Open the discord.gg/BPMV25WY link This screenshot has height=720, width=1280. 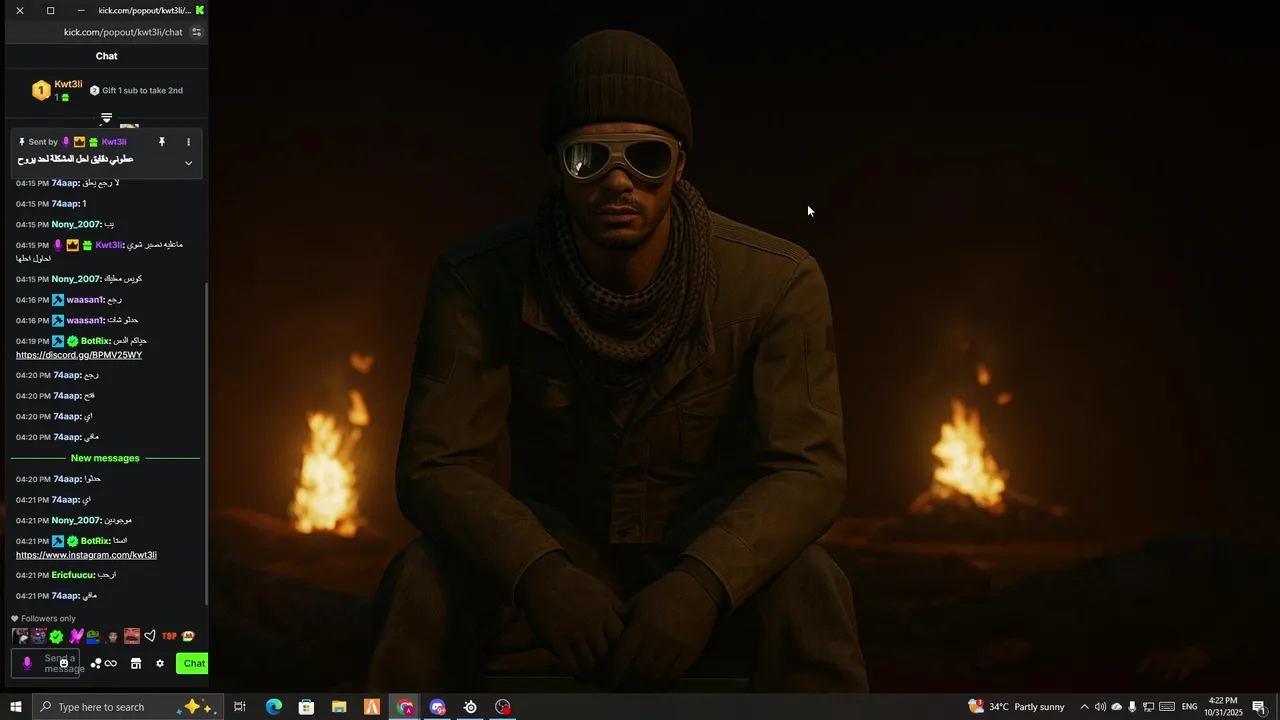pos(79,355)
